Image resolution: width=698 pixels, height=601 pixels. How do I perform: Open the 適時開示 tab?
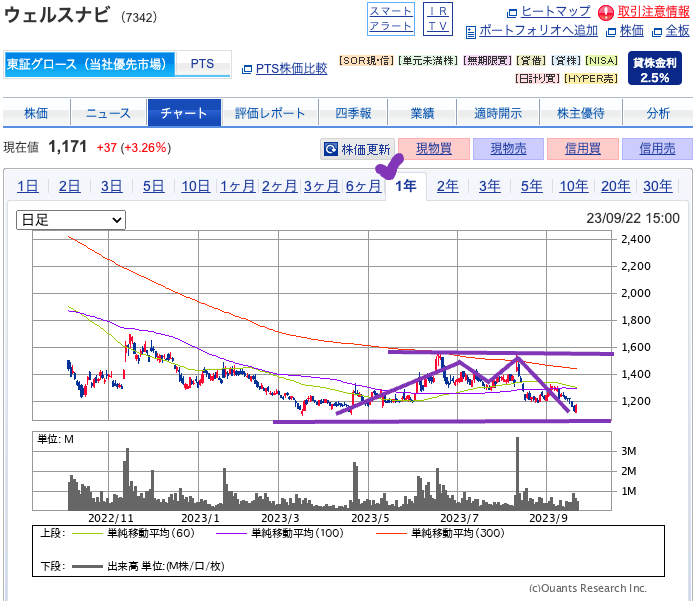498,113
